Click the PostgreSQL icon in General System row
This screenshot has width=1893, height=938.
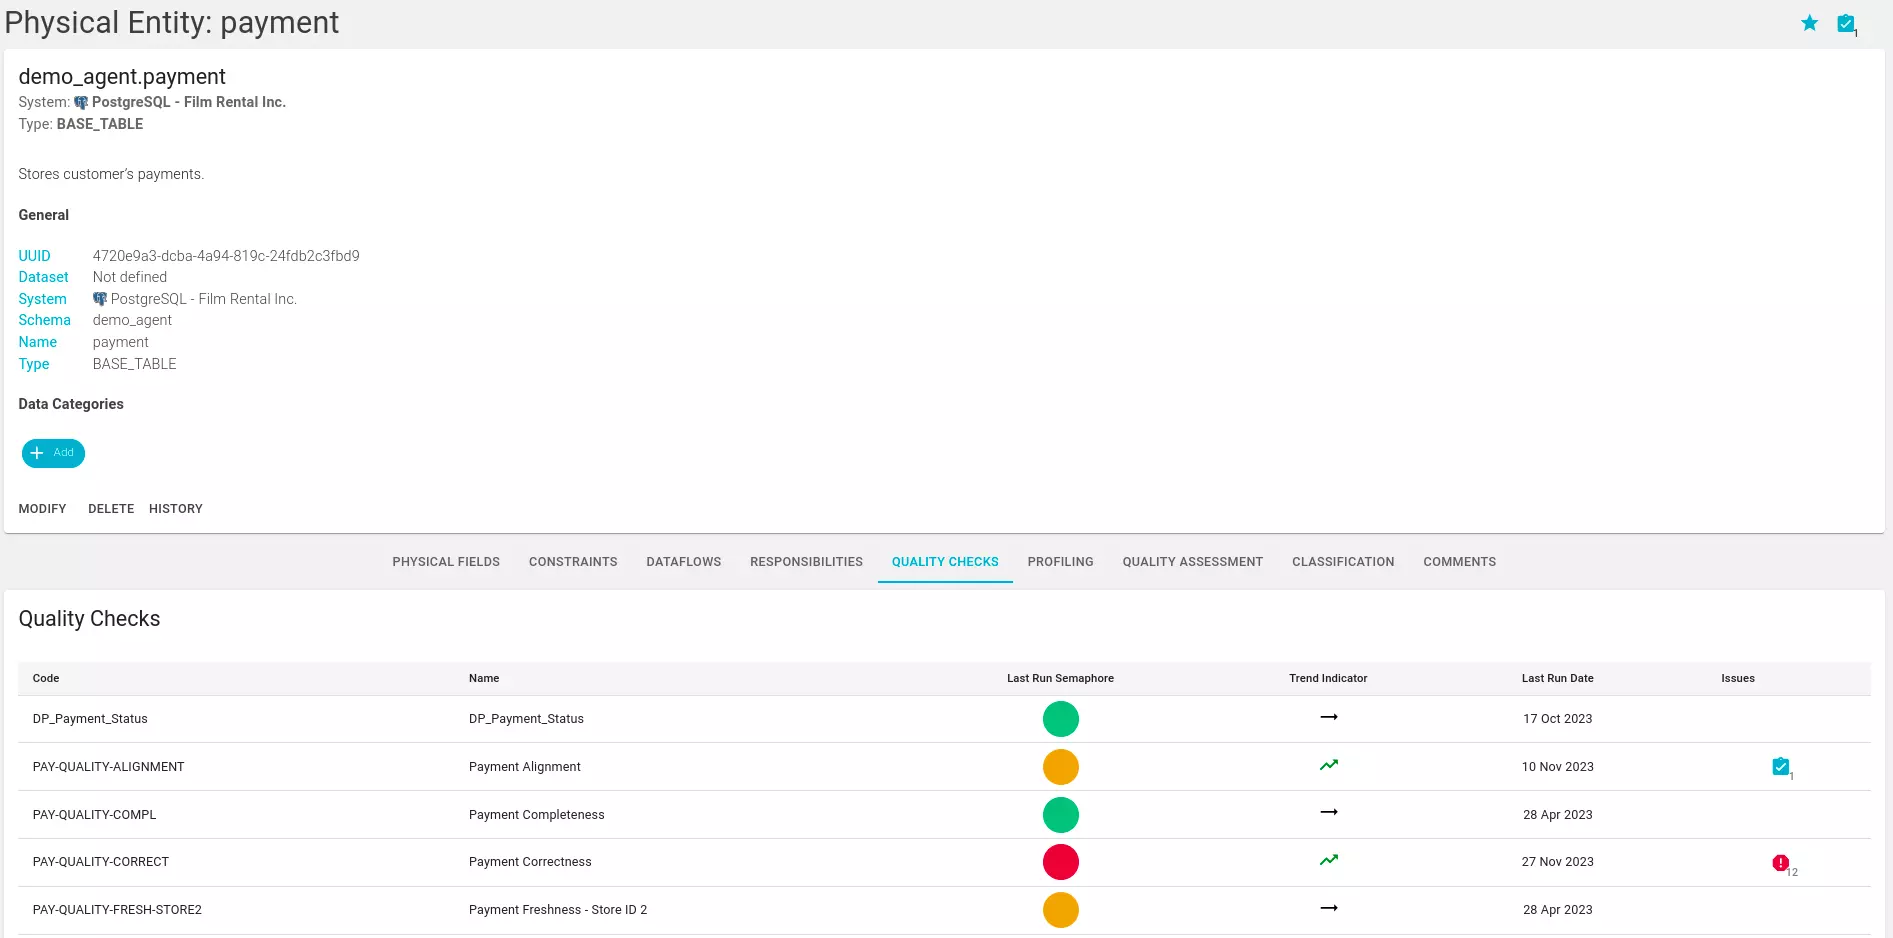pyautogui.click(x=100, y=299)
